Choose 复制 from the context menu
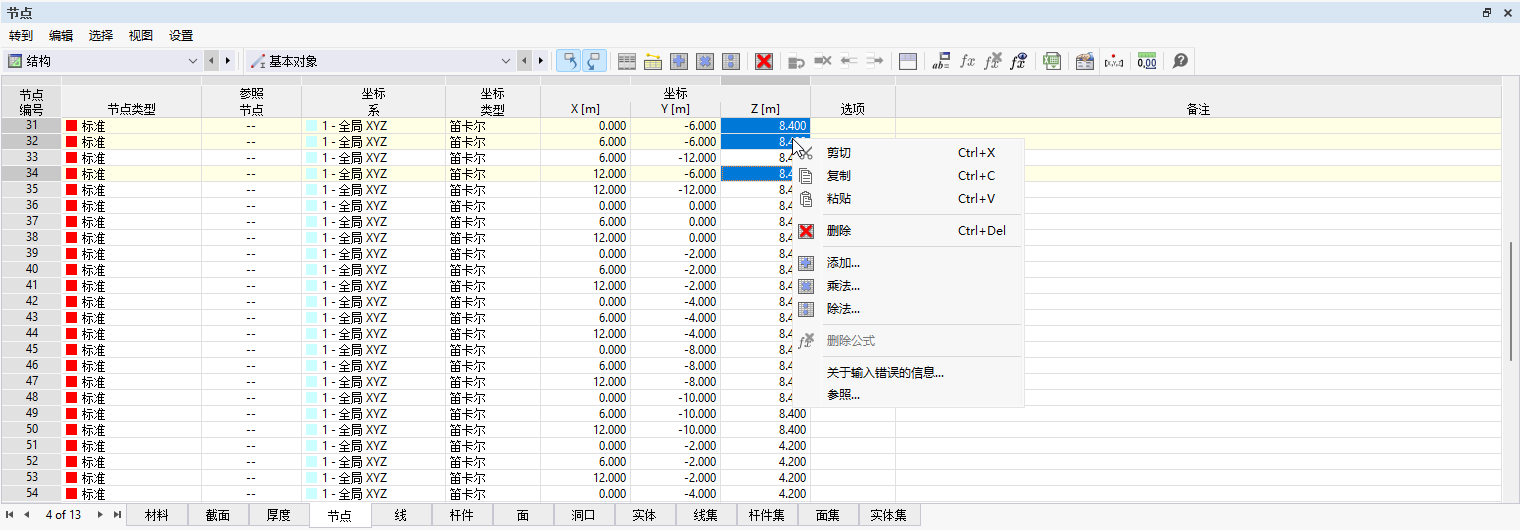Screen dimensions: 1520x530 pyautogui.click(x=908, y=176)
